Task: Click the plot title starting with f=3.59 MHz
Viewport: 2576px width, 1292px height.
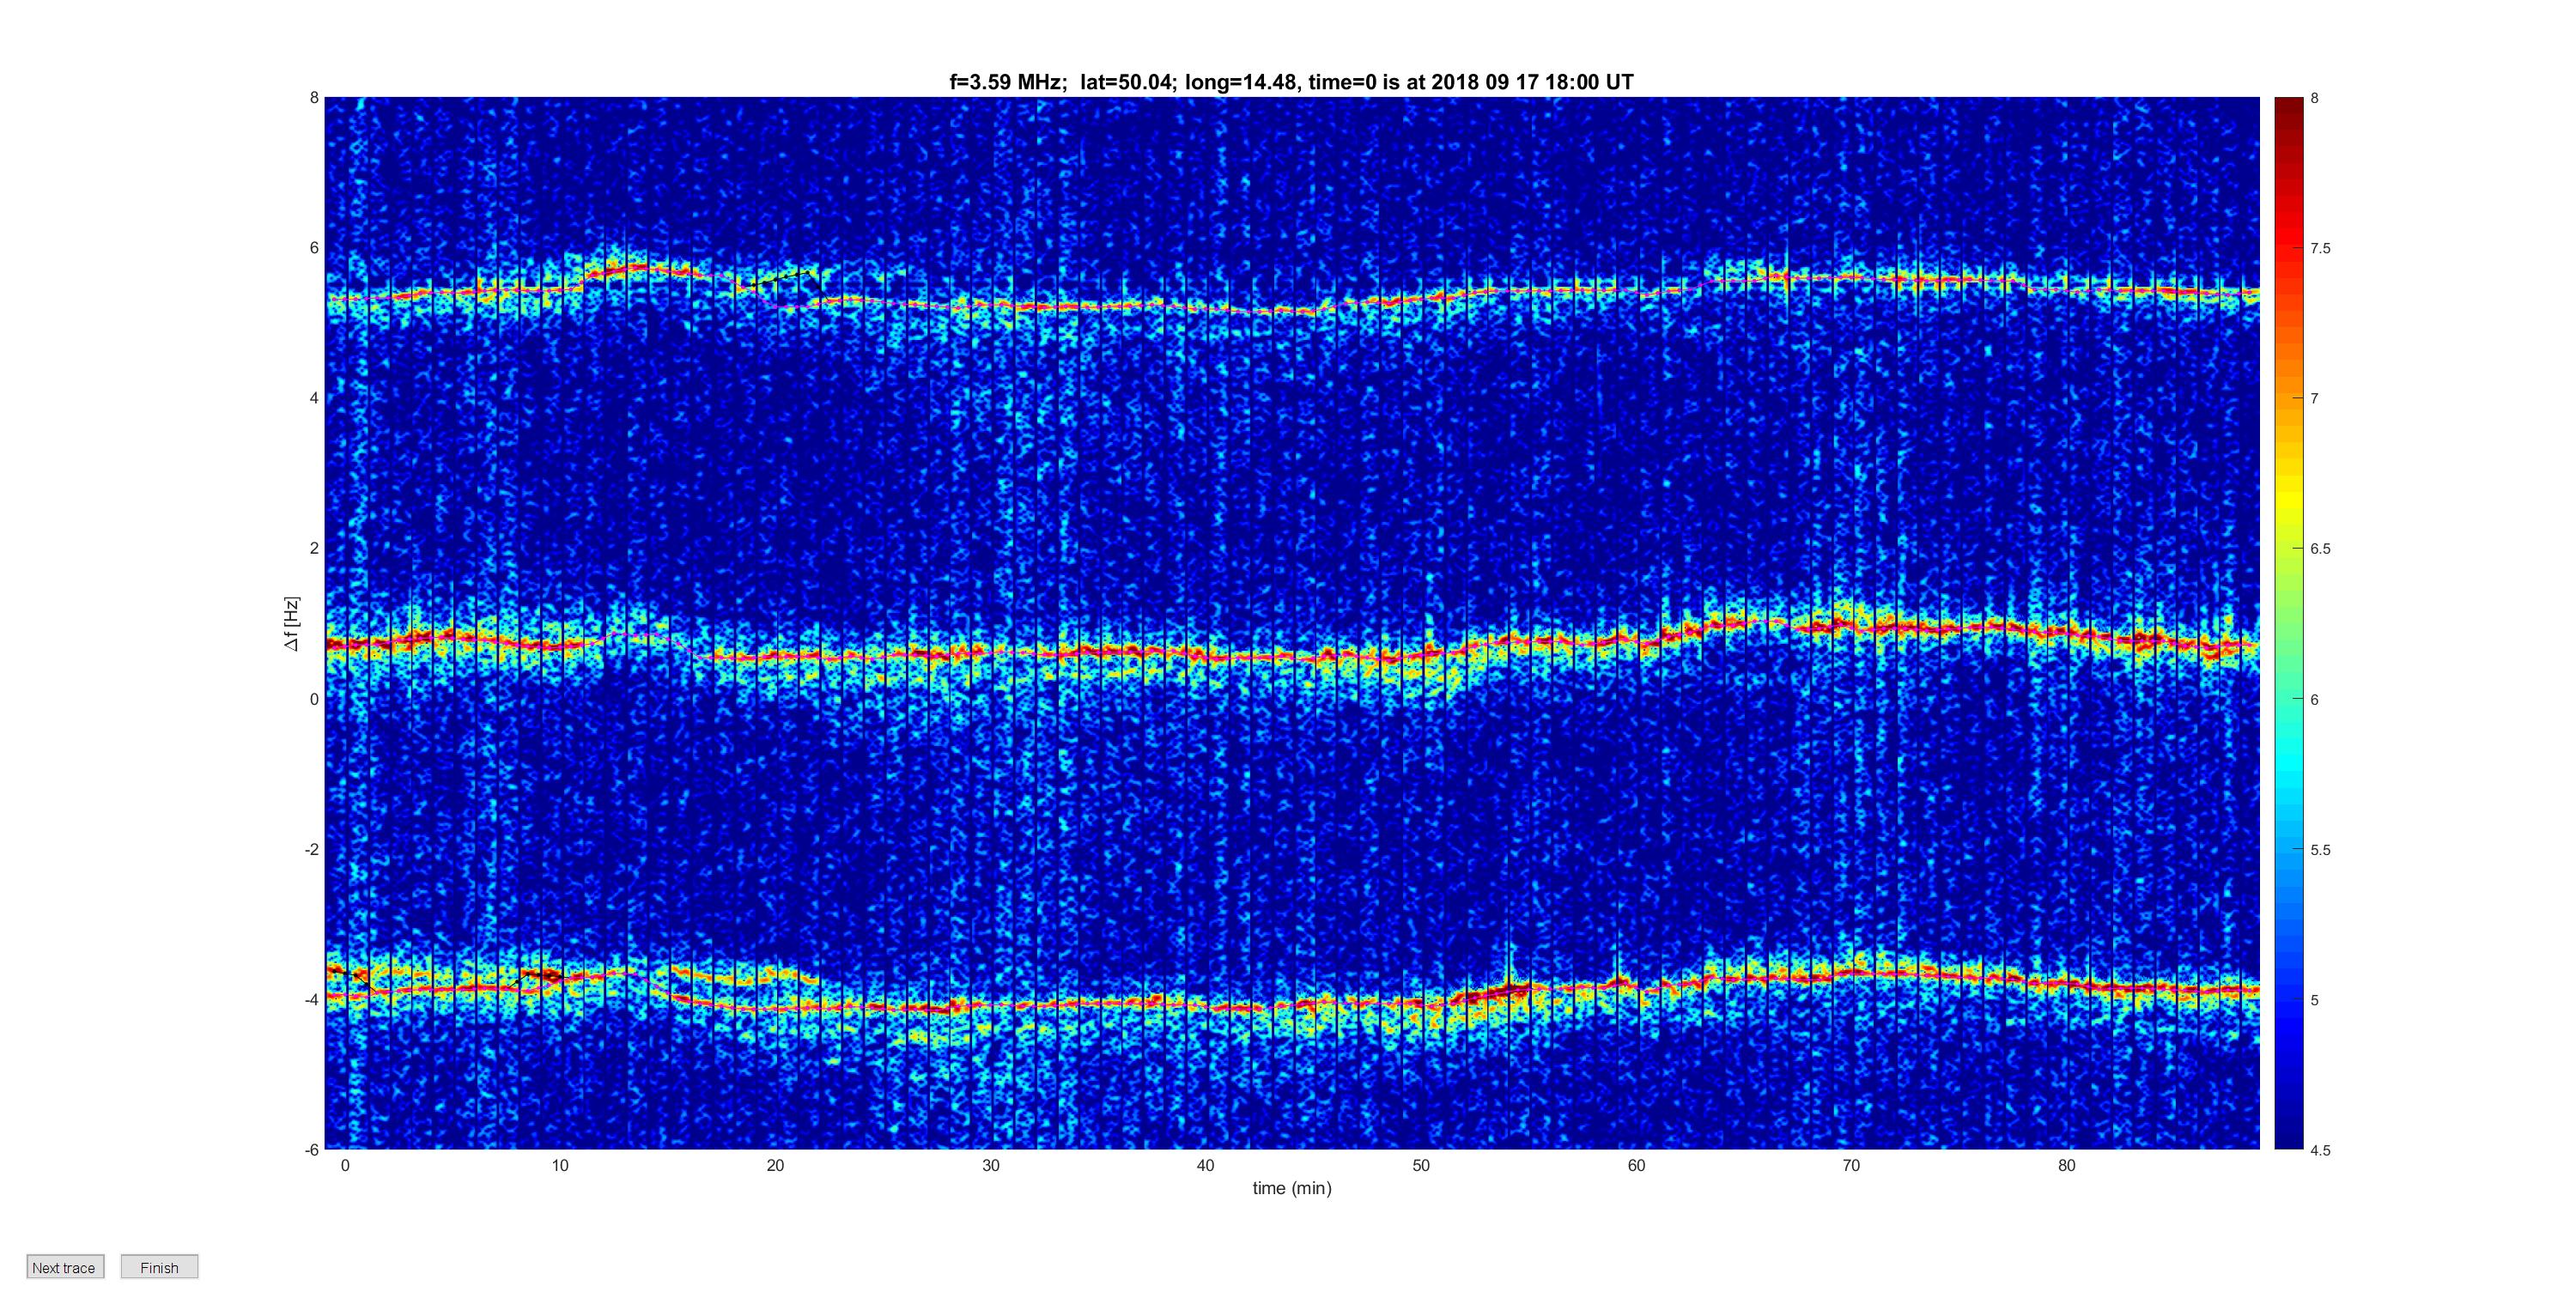Action: (x=1291, y=82)
